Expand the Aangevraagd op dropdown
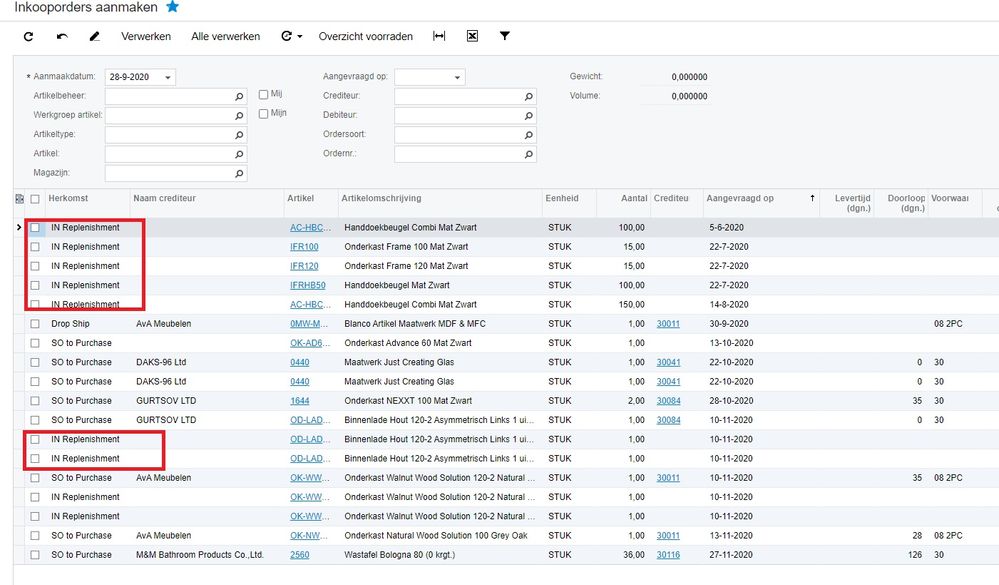This screenshot has height=585, width=999. (457, 78)
